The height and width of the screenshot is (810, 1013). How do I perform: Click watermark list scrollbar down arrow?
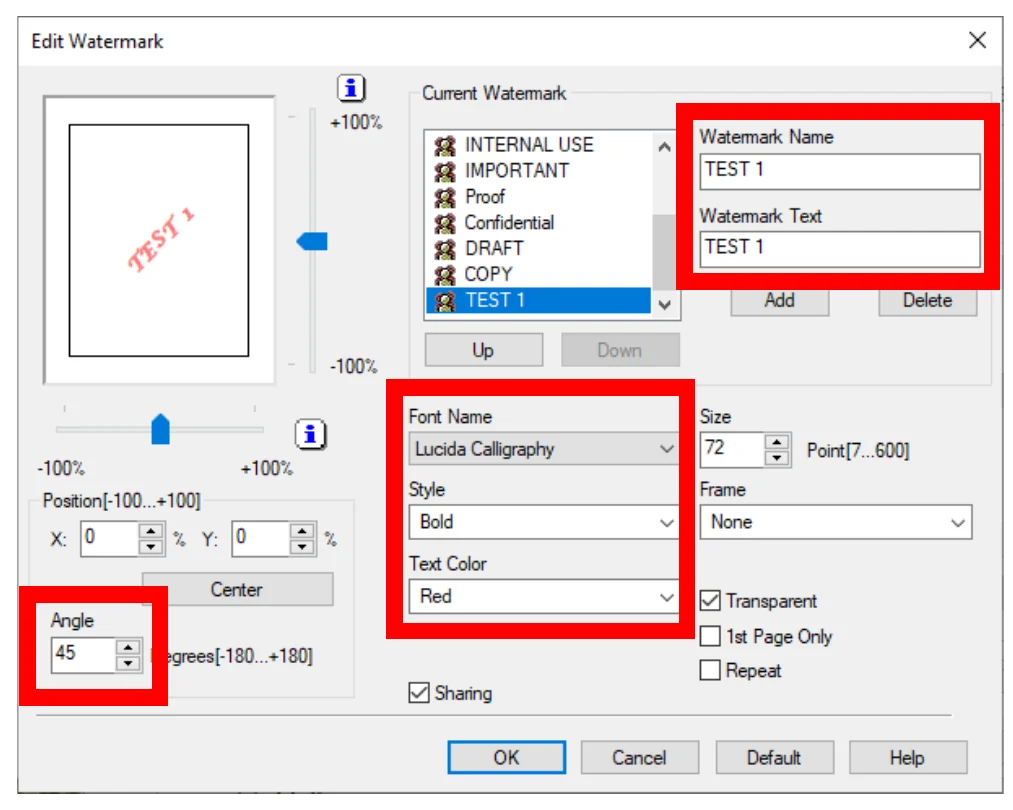664,304
